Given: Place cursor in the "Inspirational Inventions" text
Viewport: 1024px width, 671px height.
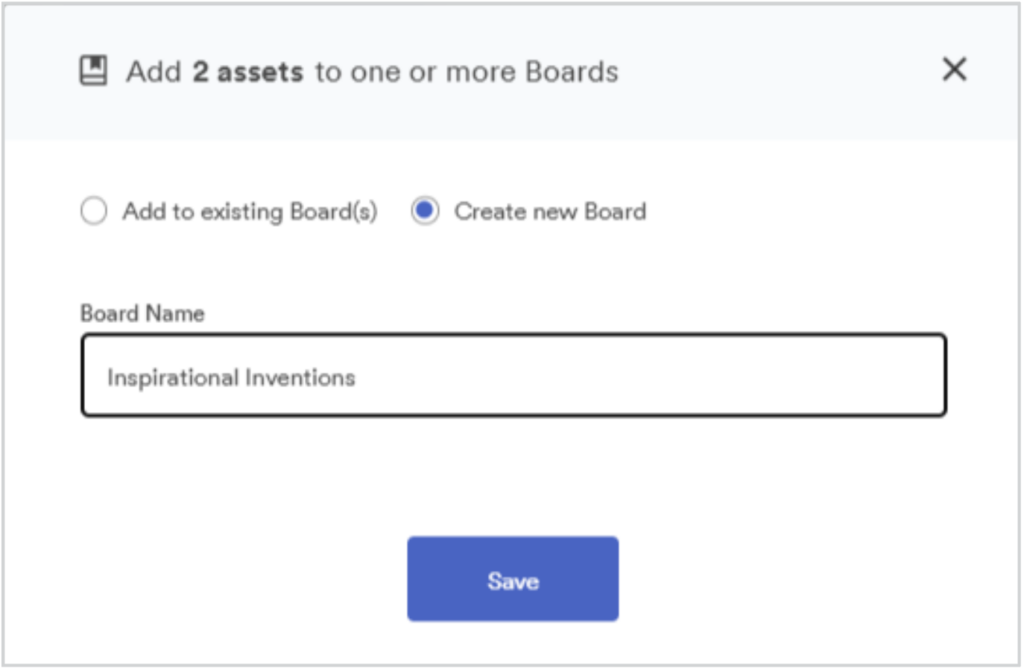Looking at the screenshot, I should point(231,378).
